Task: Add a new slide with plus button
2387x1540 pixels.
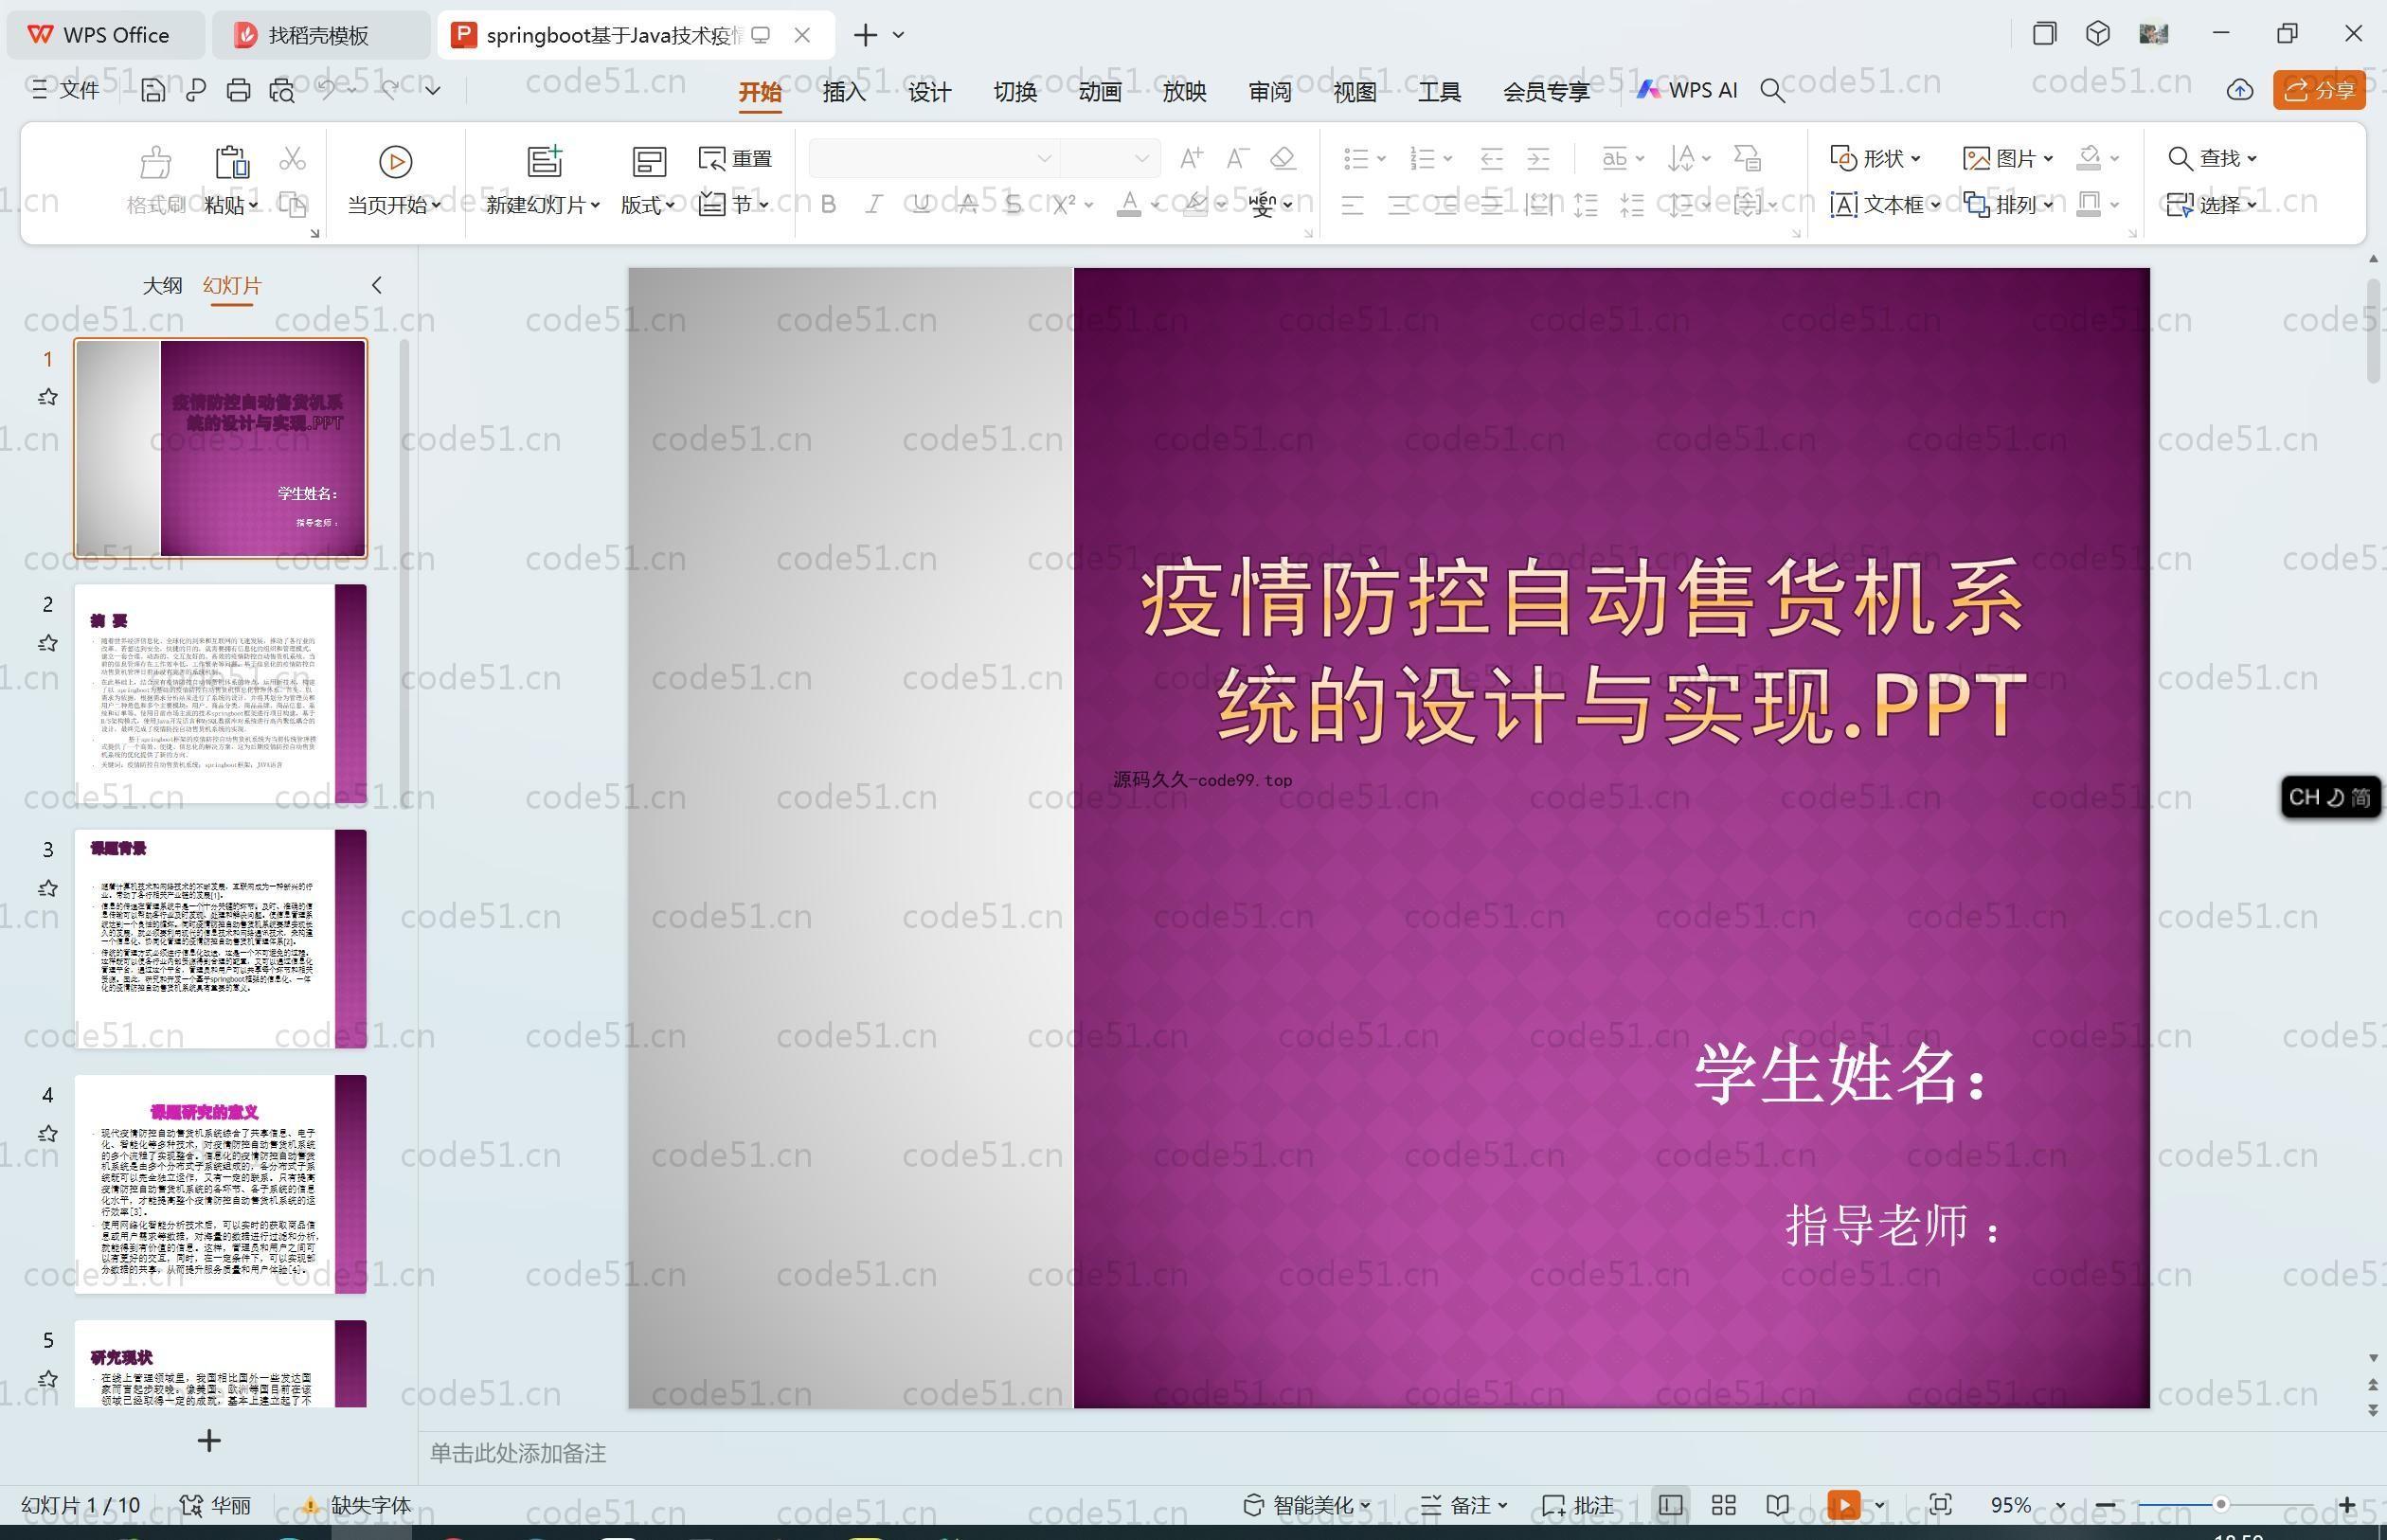Action: click(x=209, y=1441)
